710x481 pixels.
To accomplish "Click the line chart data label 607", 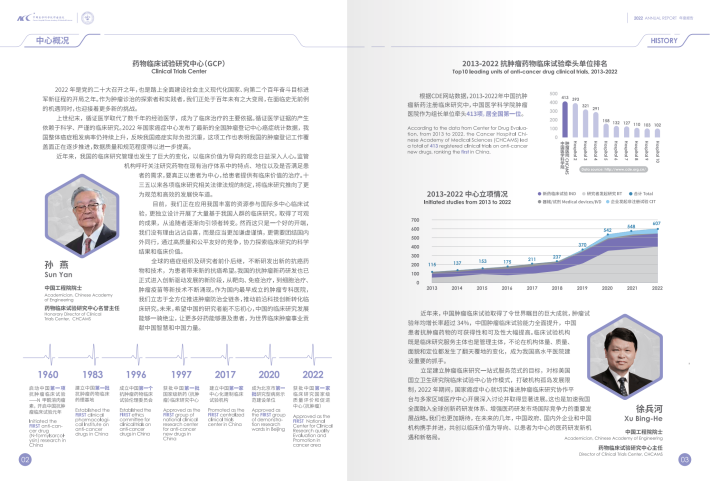I will (x=657, y=223).
